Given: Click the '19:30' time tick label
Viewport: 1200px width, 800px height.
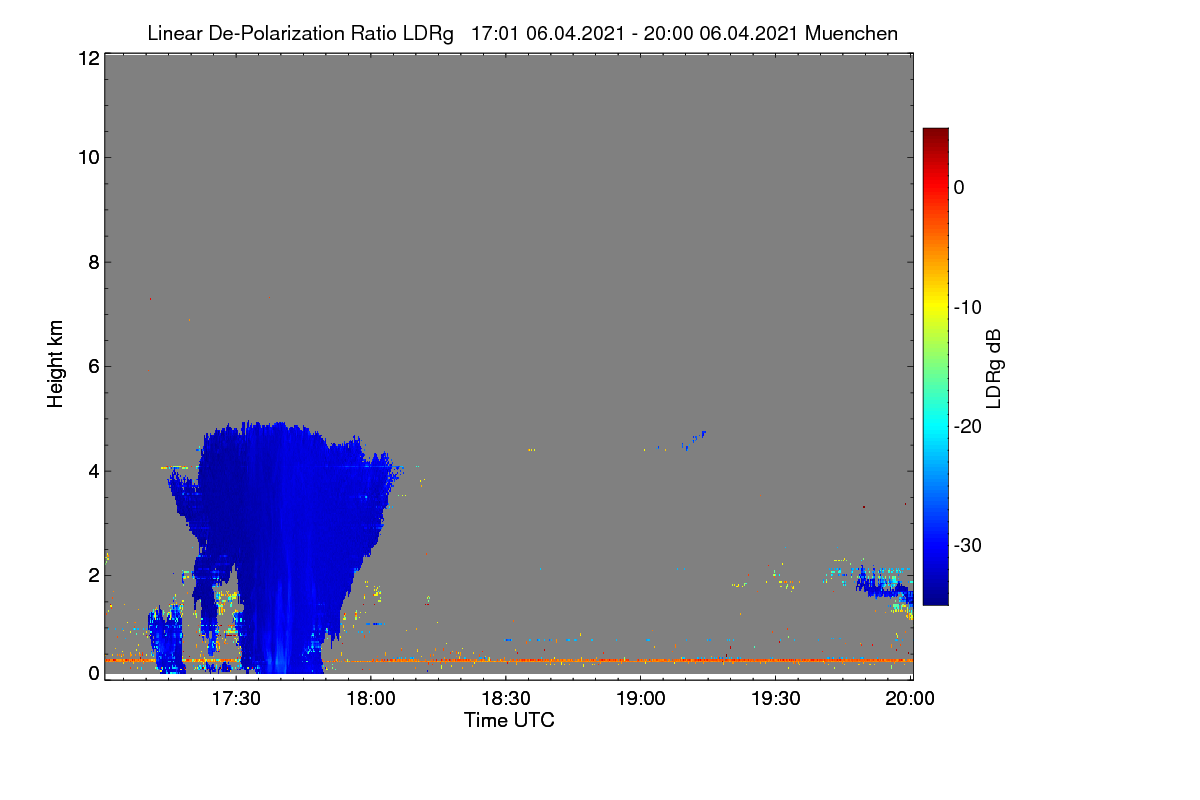Looking at the screenshot, I should coord(776,699).
